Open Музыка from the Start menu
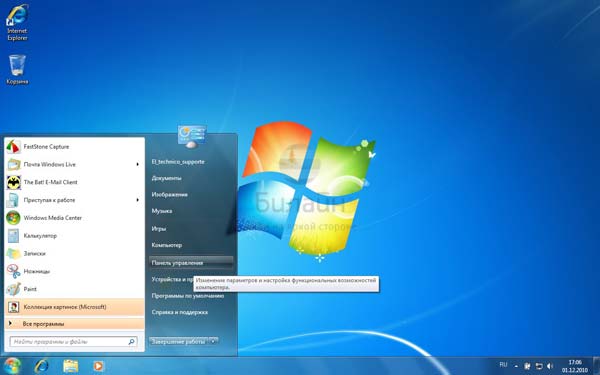Screen dimensions: 600x375 (x=162, y=211)
